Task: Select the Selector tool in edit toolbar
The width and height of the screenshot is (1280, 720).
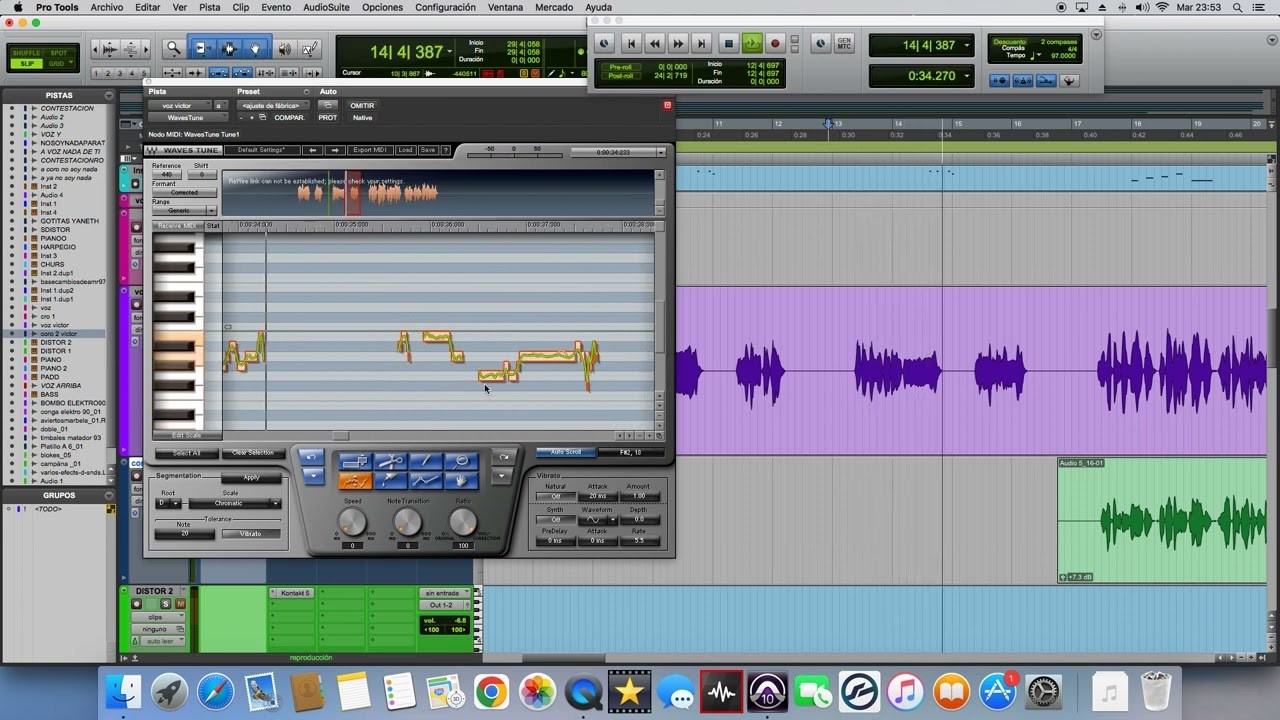Action: click(229, 49)
